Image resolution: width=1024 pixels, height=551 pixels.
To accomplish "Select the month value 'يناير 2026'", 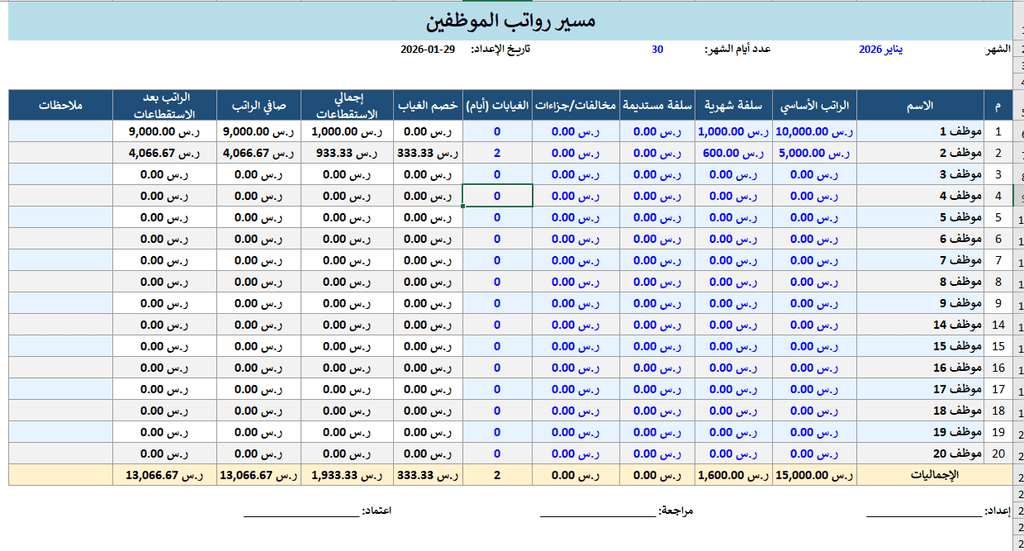I will tap(880, 49).
